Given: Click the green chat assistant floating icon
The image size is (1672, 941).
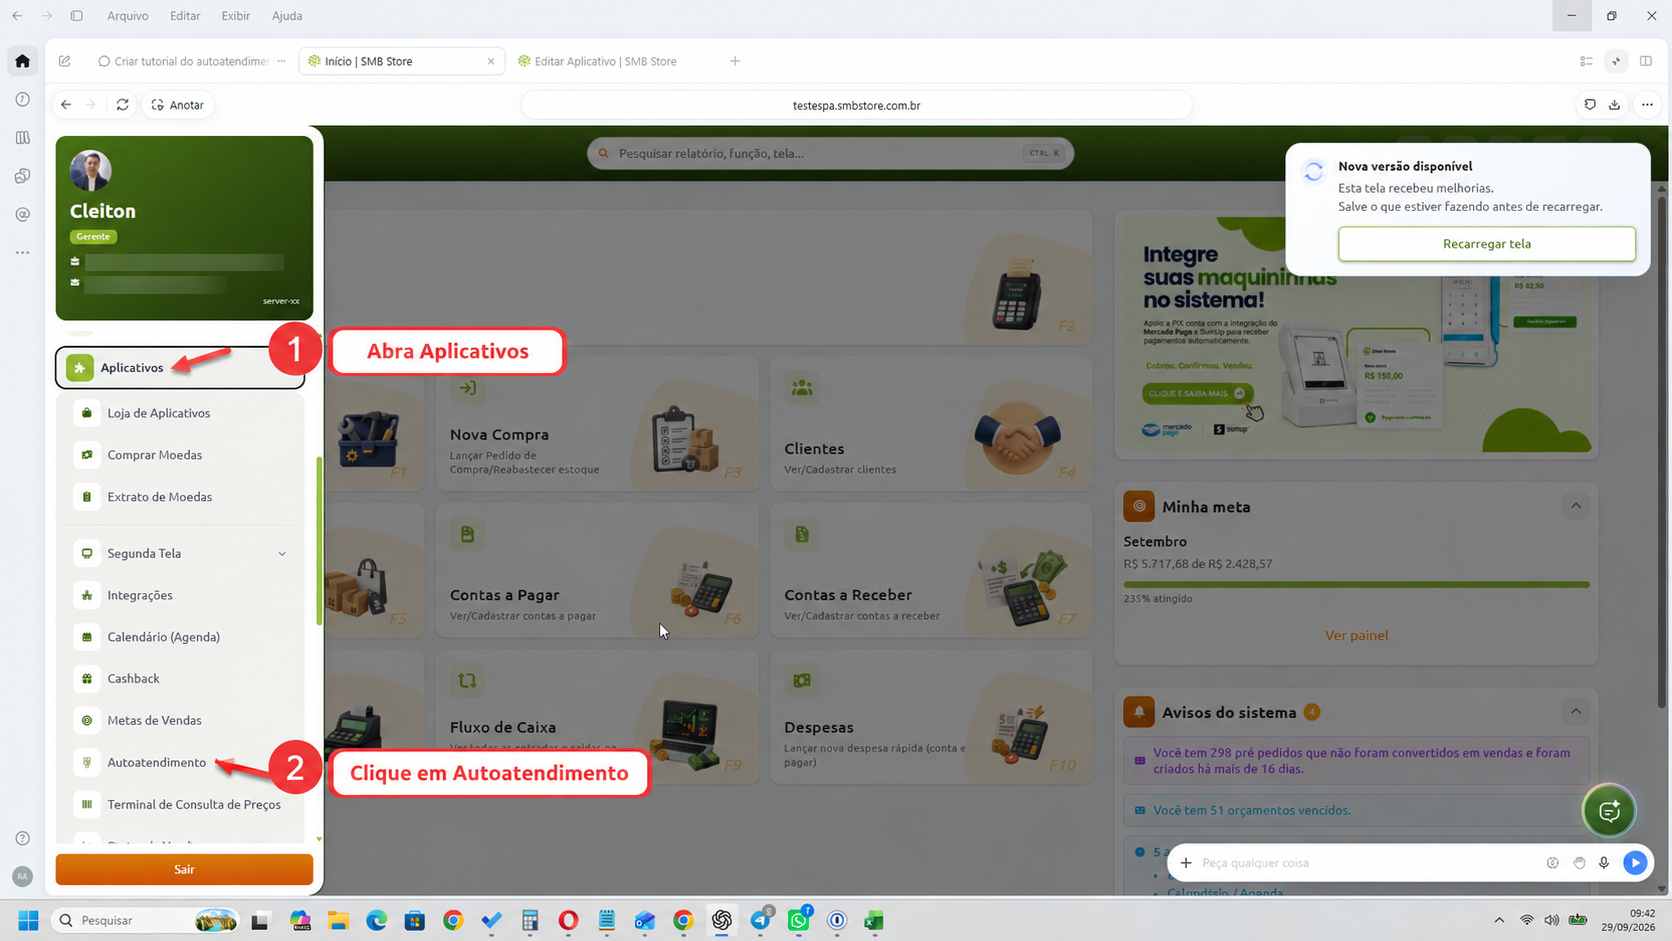Looking at the screenshot, I should point(1609,811).
